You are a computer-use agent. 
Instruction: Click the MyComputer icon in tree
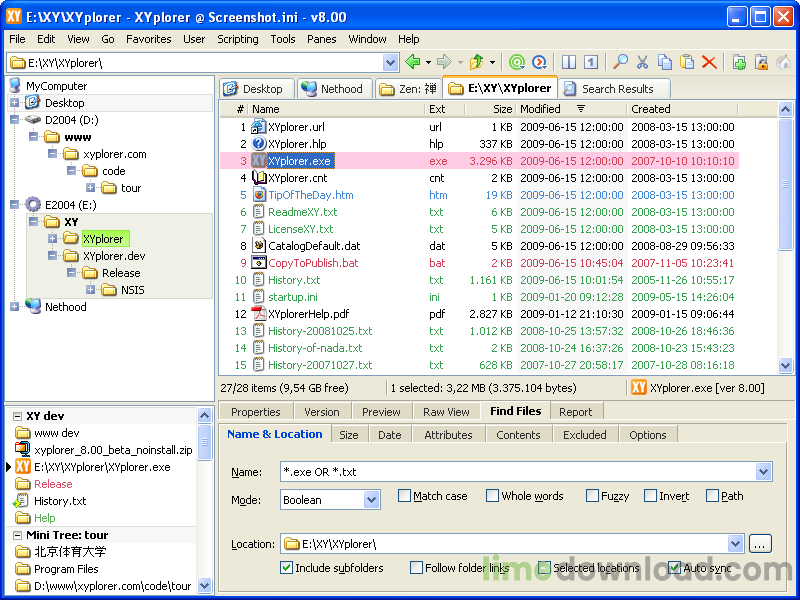pyautogui.click(x=15, y=85)
